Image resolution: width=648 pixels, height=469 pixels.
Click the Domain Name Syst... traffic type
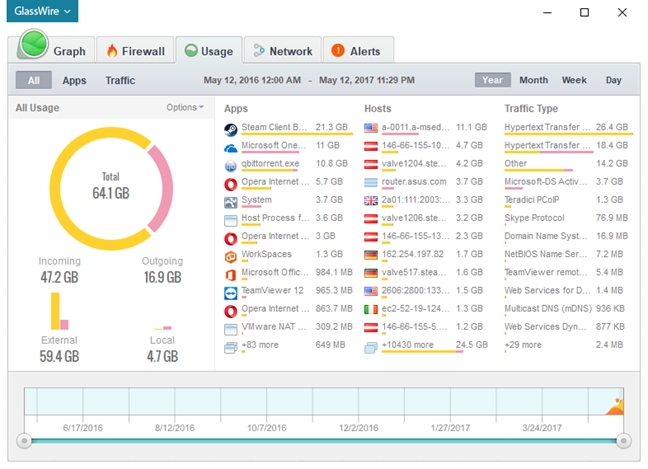point(546,236)
